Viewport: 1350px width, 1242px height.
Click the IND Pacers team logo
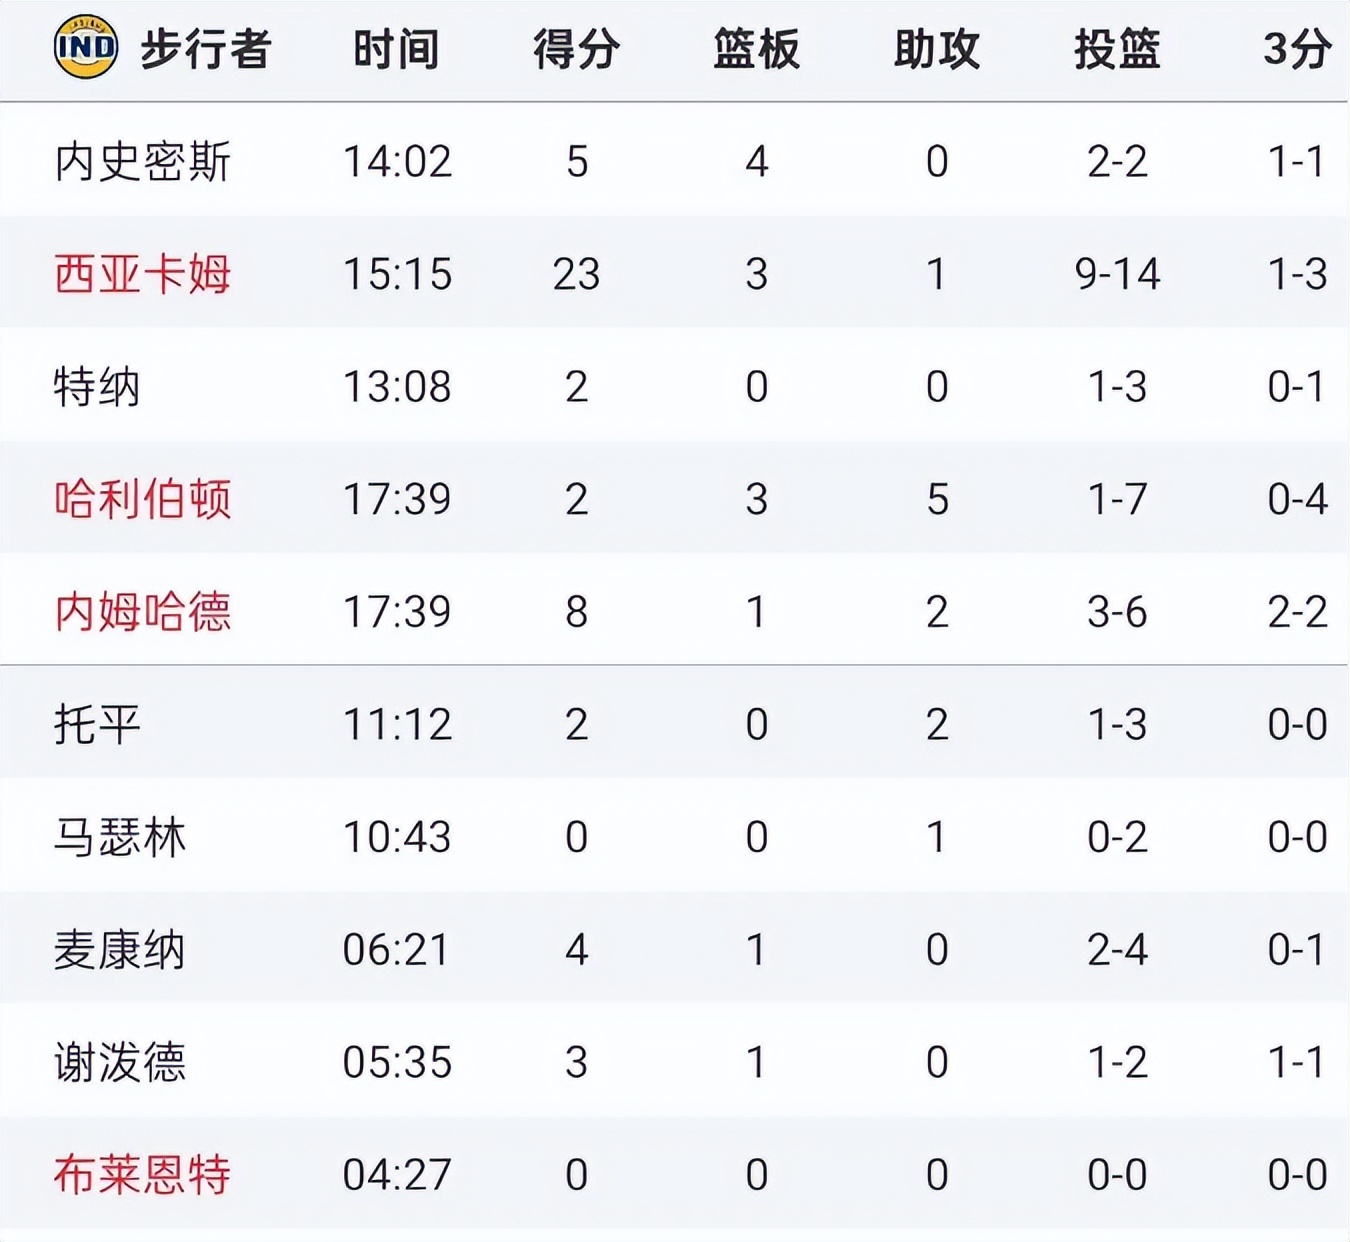[x=86, y=47]
